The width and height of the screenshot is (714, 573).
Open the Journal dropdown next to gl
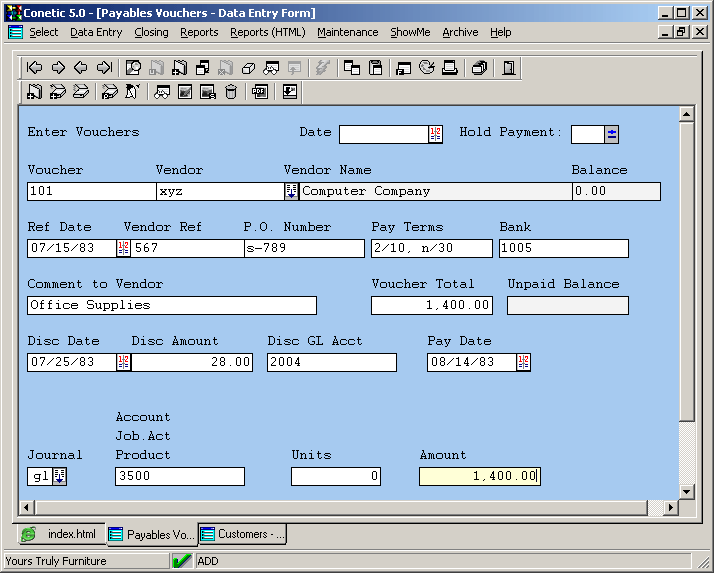point(59,476)
